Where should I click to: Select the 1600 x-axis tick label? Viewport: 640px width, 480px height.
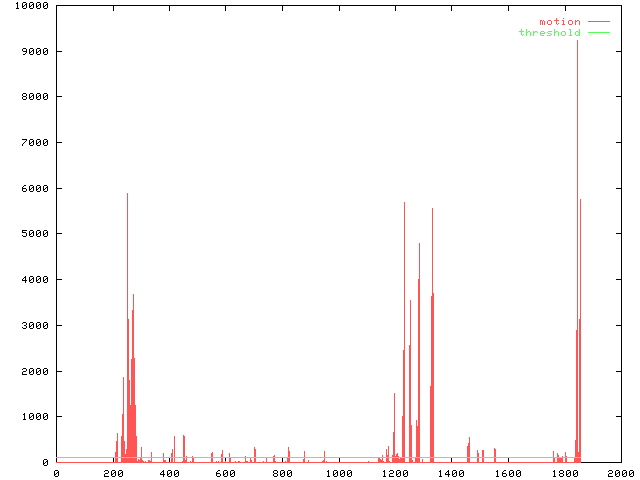point(508,473)
